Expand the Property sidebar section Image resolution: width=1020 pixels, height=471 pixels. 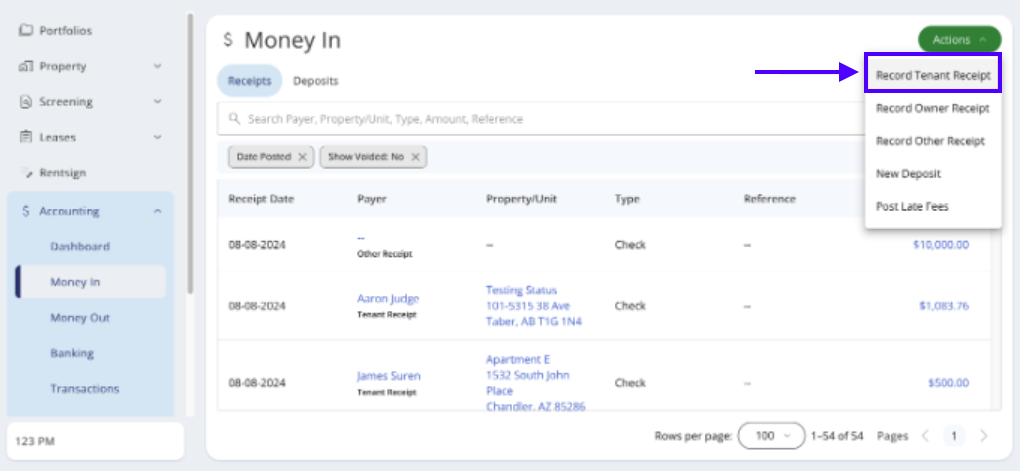tap(157, 66)
